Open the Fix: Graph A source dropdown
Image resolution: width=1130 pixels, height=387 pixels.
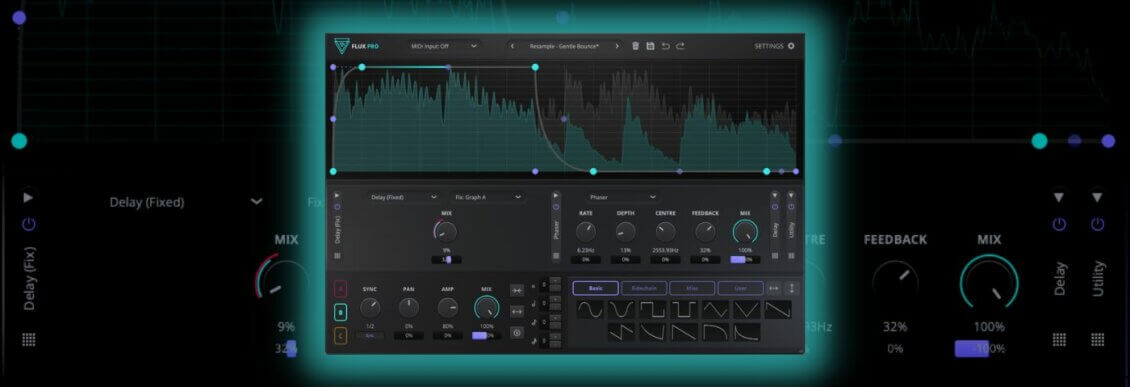click(x=487, y=197)
